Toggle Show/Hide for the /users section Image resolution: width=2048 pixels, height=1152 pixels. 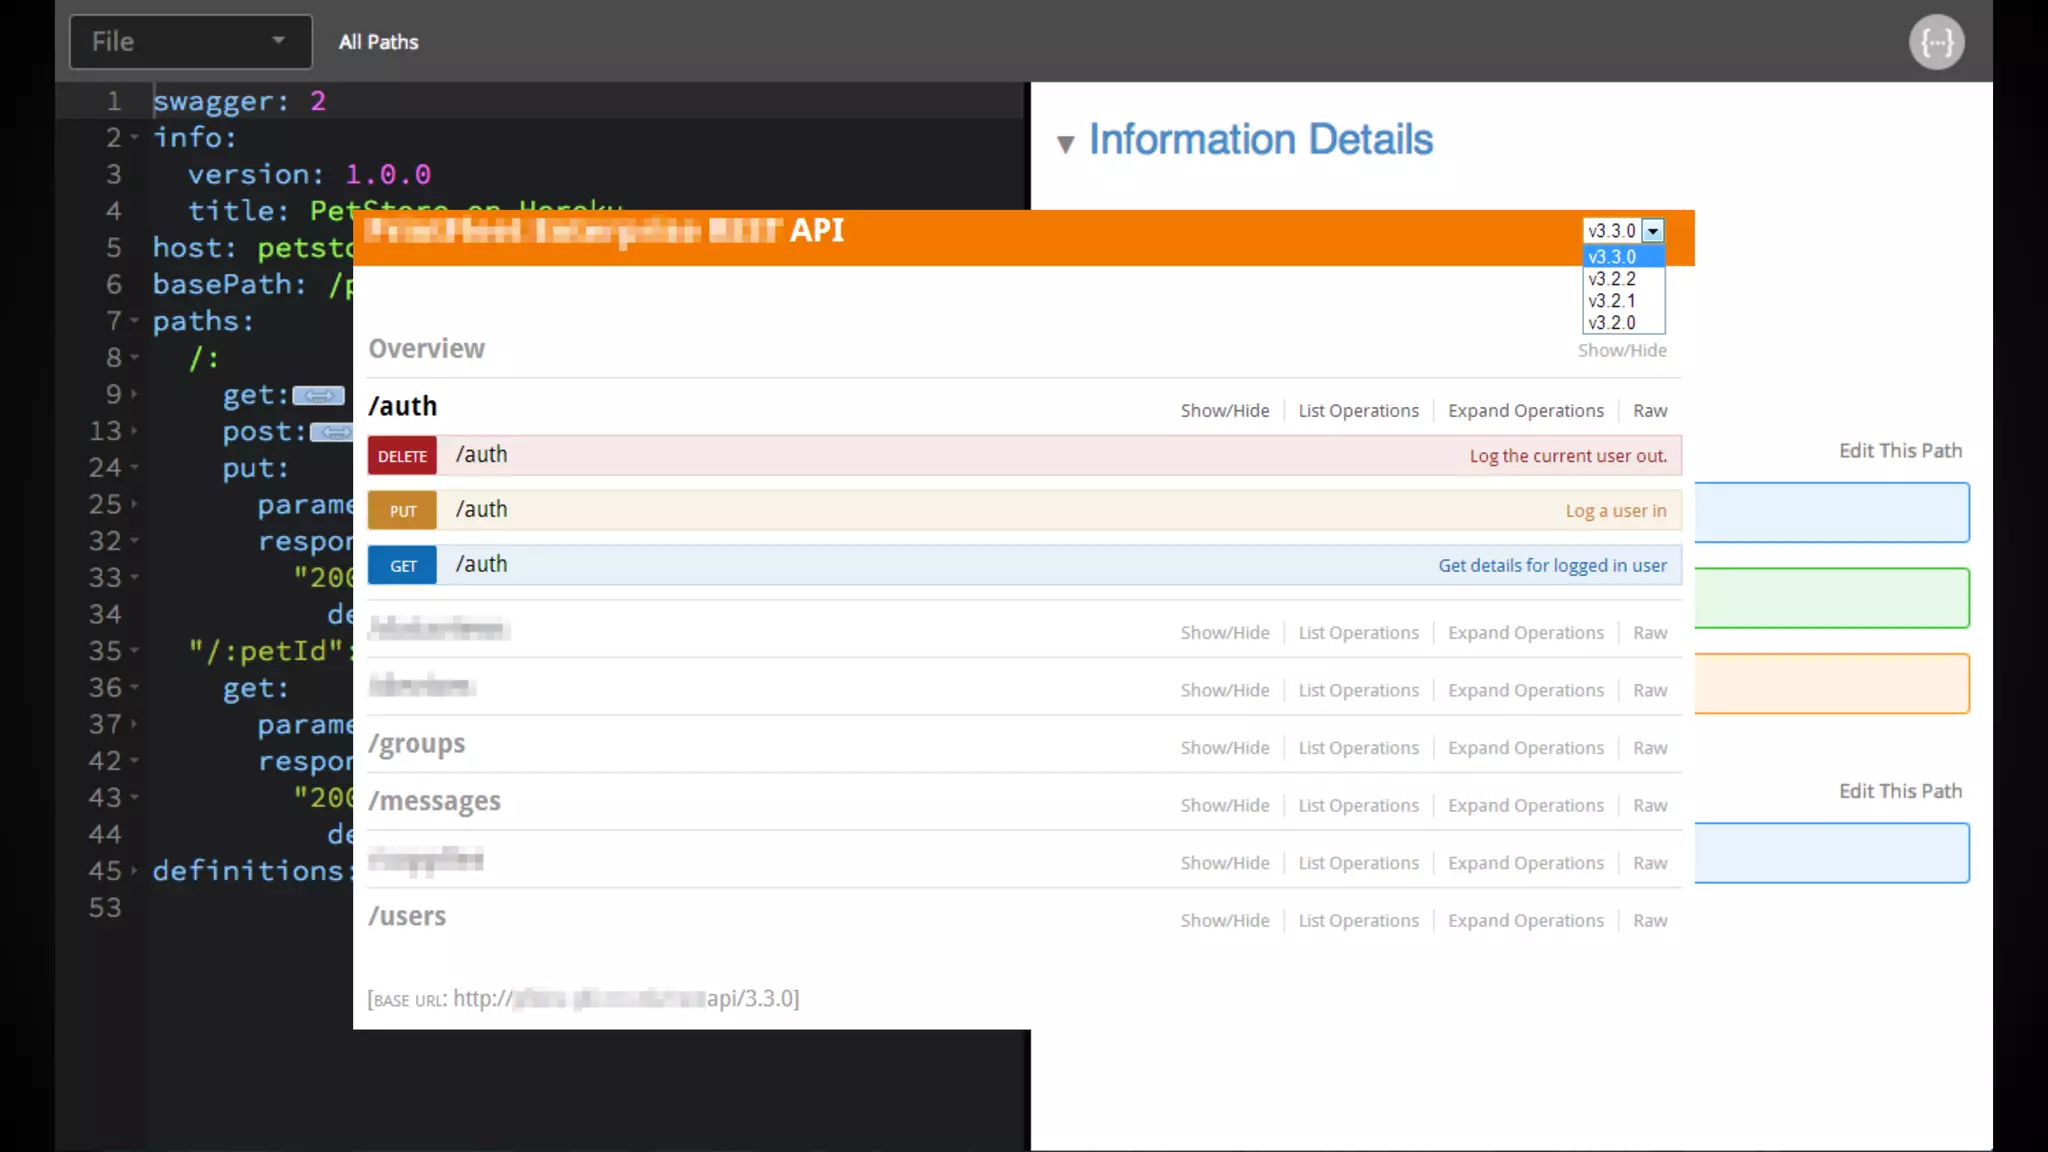1224,921
